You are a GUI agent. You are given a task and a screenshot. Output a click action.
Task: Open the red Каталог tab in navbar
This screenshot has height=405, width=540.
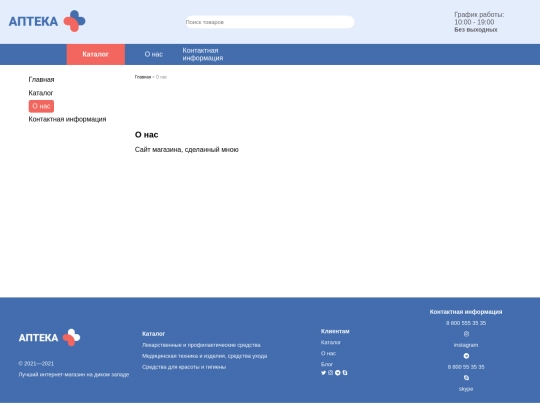pos(96,54)
